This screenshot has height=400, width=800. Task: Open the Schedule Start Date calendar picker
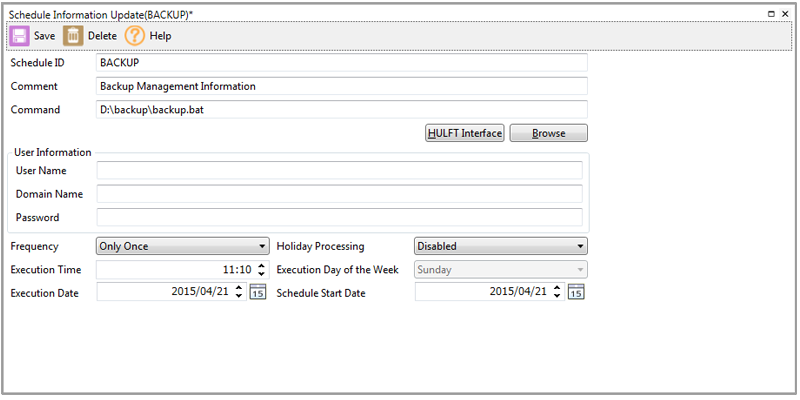pyautogui.click(x=576, y=292)
